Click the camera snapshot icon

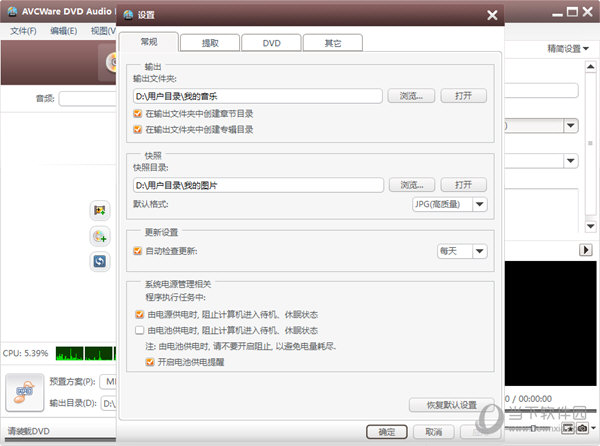581,428
